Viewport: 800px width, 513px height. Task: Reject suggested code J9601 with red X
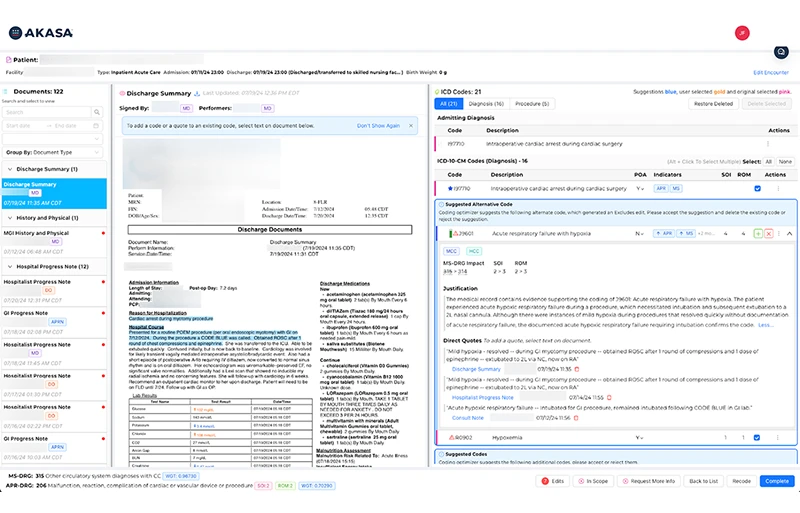pyautogui.click(x=768, y=233)
